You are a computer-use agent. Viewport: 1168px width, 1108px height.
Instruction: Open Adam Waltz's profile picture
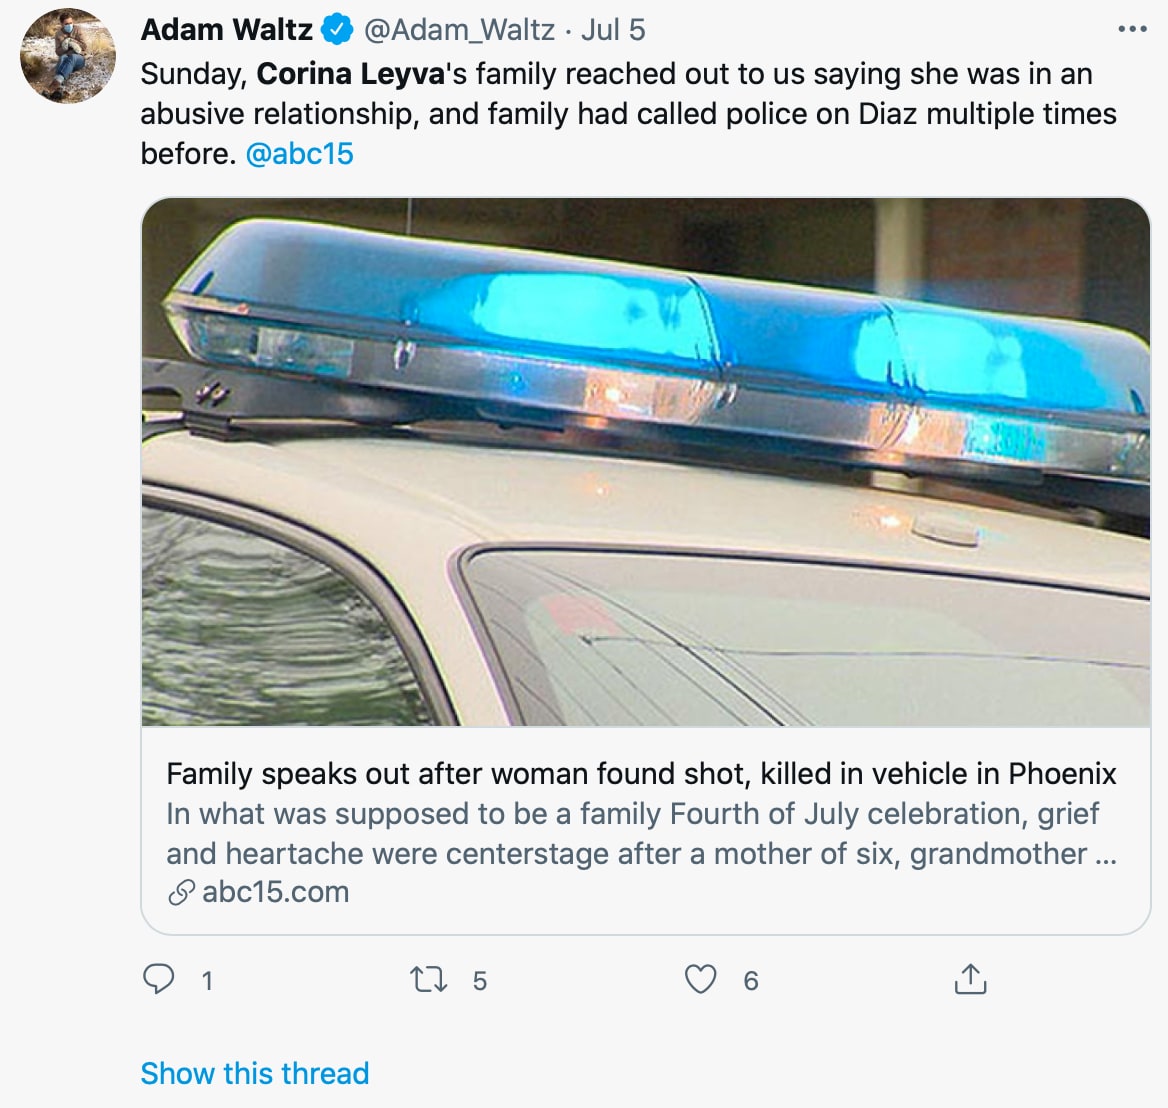coord(68,56)
